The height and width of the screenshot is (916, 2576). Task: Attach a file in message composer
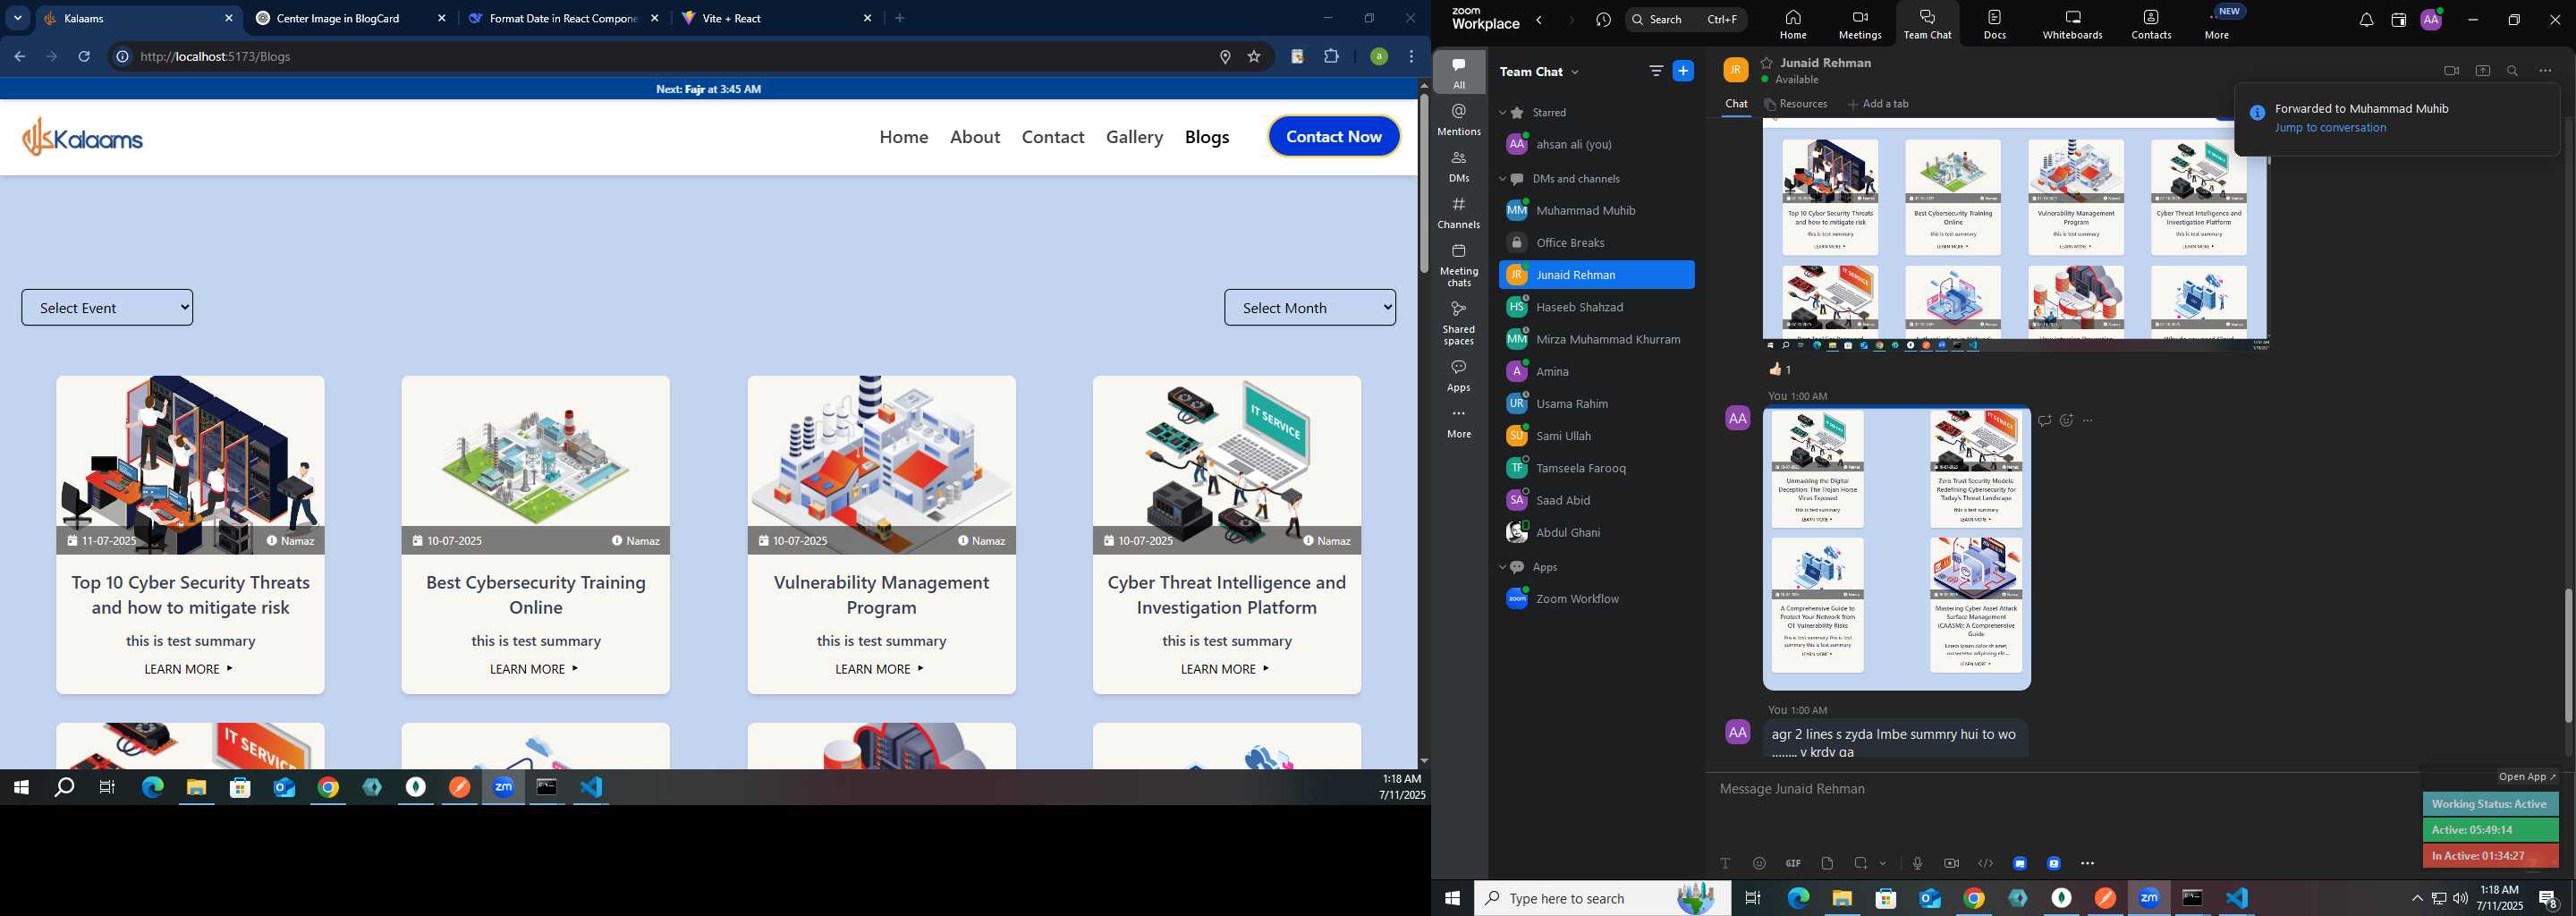(1827, 863)
